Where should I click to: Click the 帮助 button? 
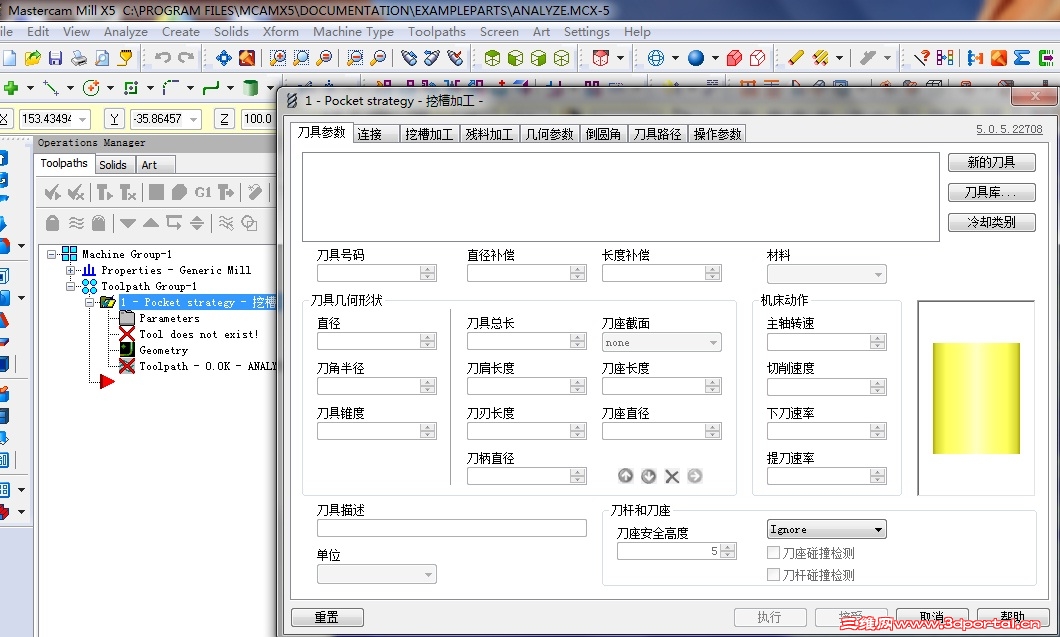click(x=1012, y=617)
